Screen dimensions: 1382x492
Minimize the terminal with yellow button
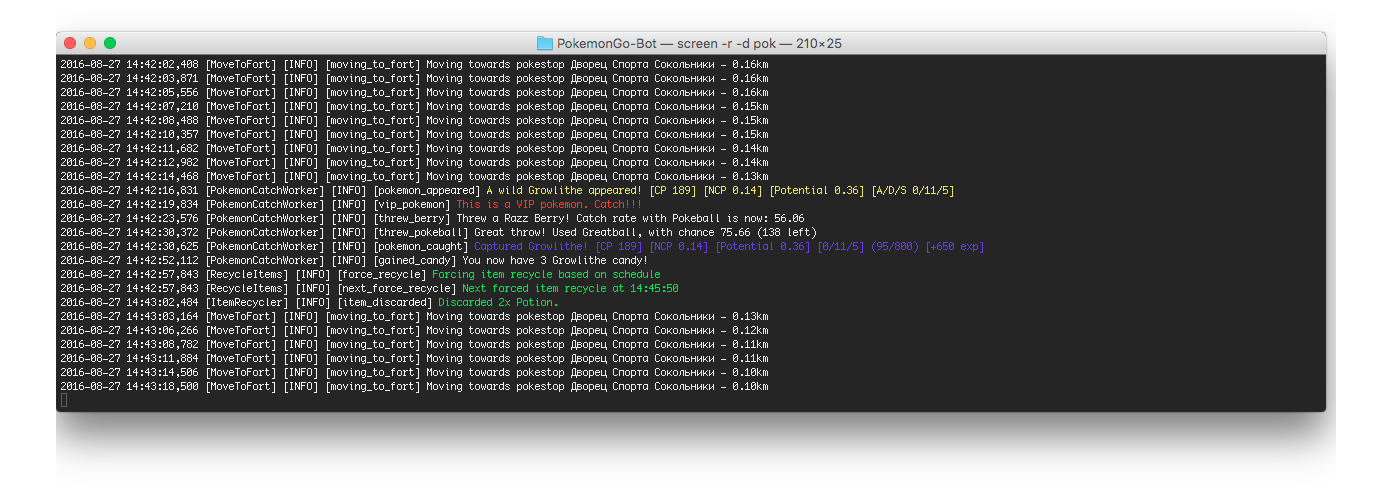(90, 43)
